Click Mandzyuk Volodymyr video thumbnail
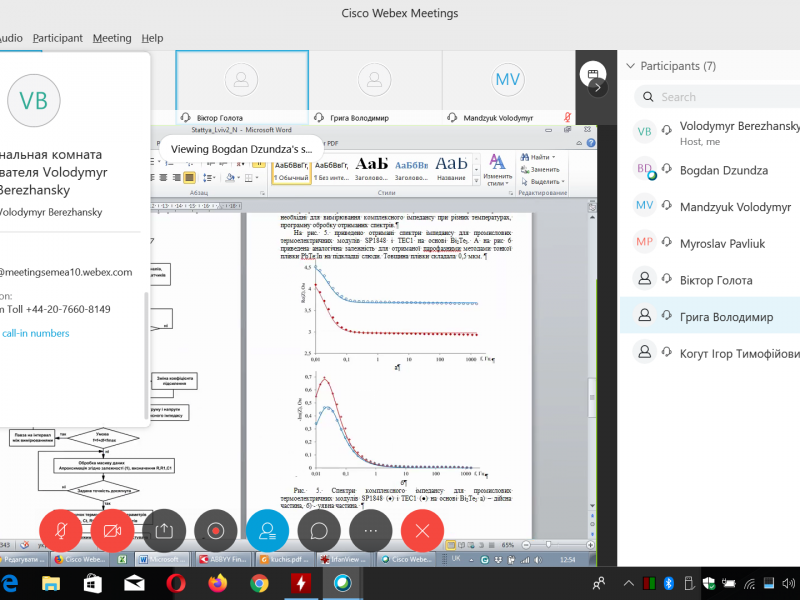This screenshot has height=600, width=800. click(x=508, y=80)
